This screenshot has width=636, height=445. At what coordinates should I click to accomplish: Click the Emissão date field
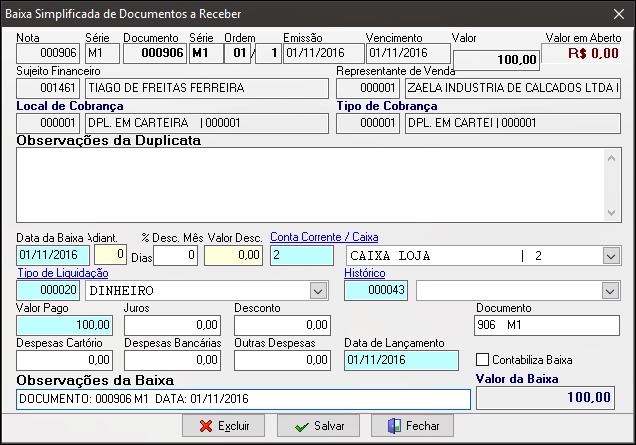tap(323, 53)
